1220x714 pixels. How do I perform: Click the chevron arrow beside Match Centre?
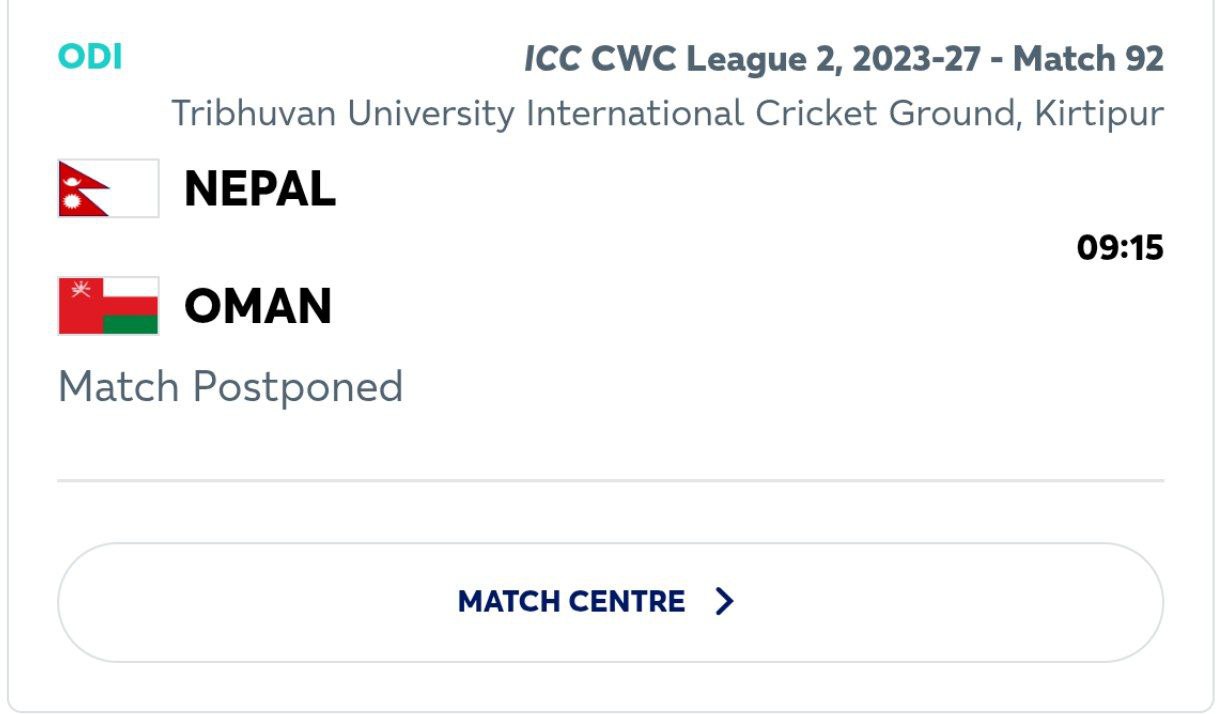pos(725,601)
